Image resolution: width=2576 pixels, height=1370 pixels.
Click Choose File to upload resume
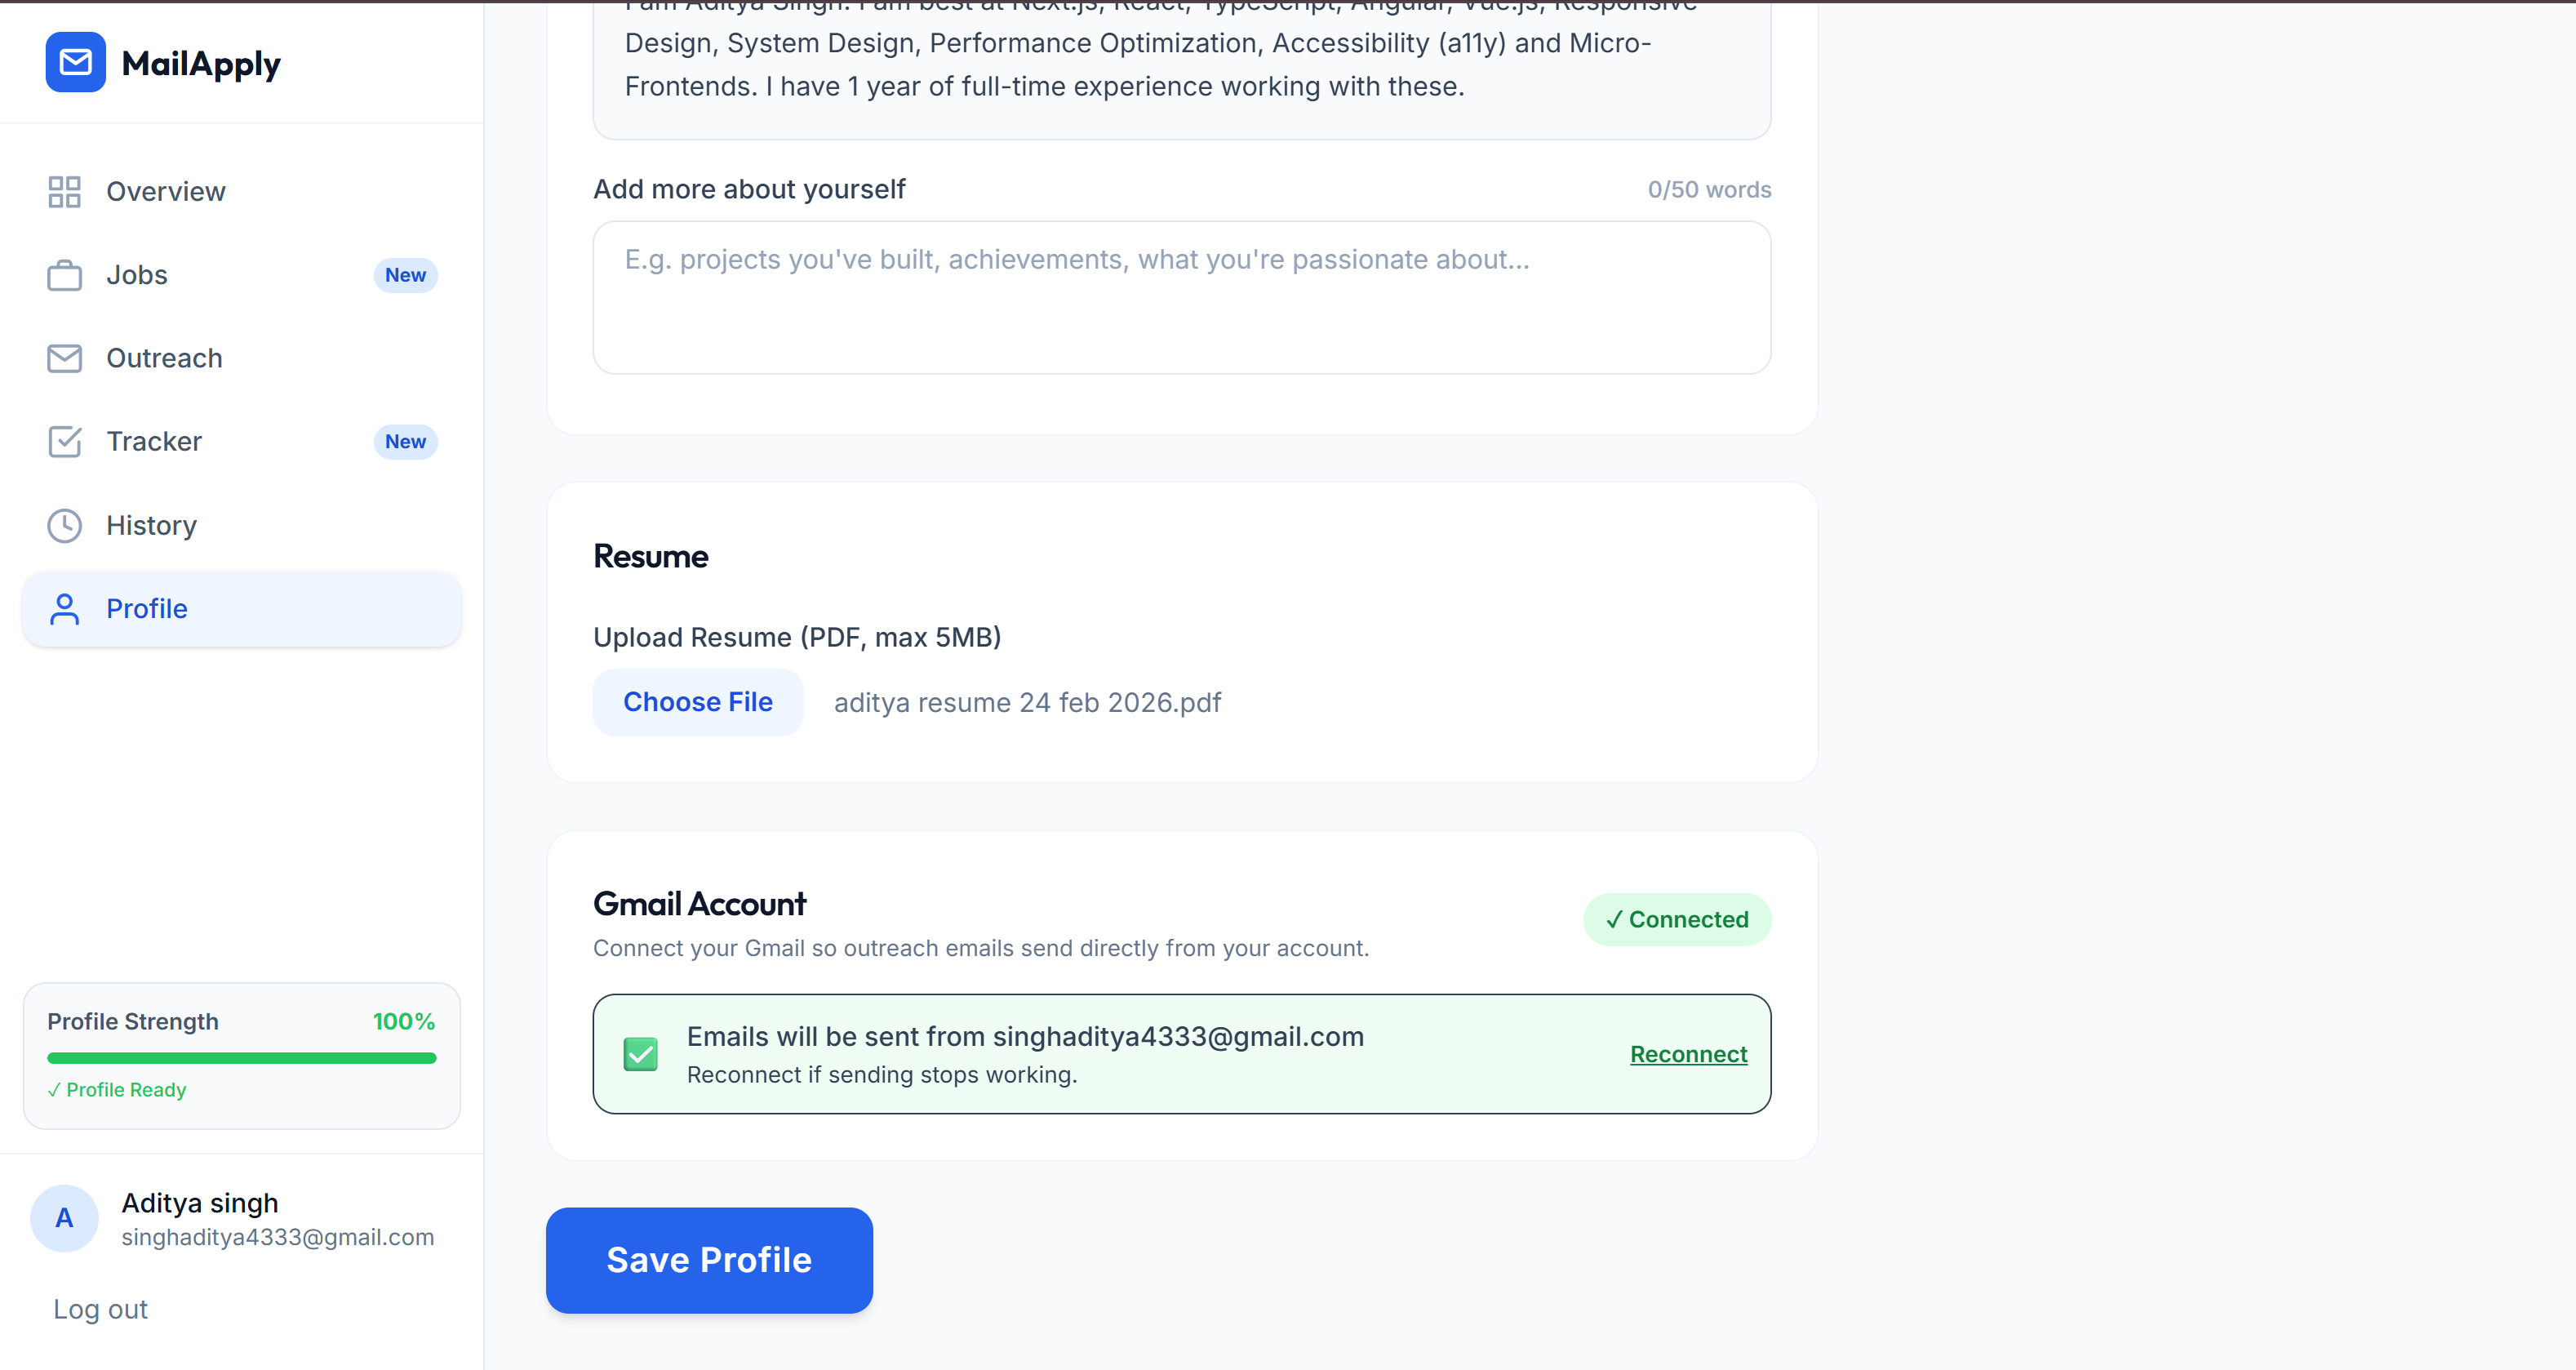pyautogui.click(x=698, y=702)
